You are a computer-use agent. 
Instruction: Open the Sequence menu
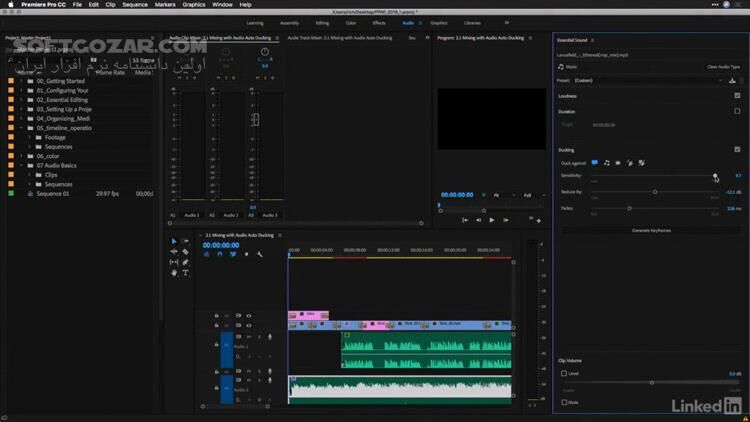coord(135,4)
